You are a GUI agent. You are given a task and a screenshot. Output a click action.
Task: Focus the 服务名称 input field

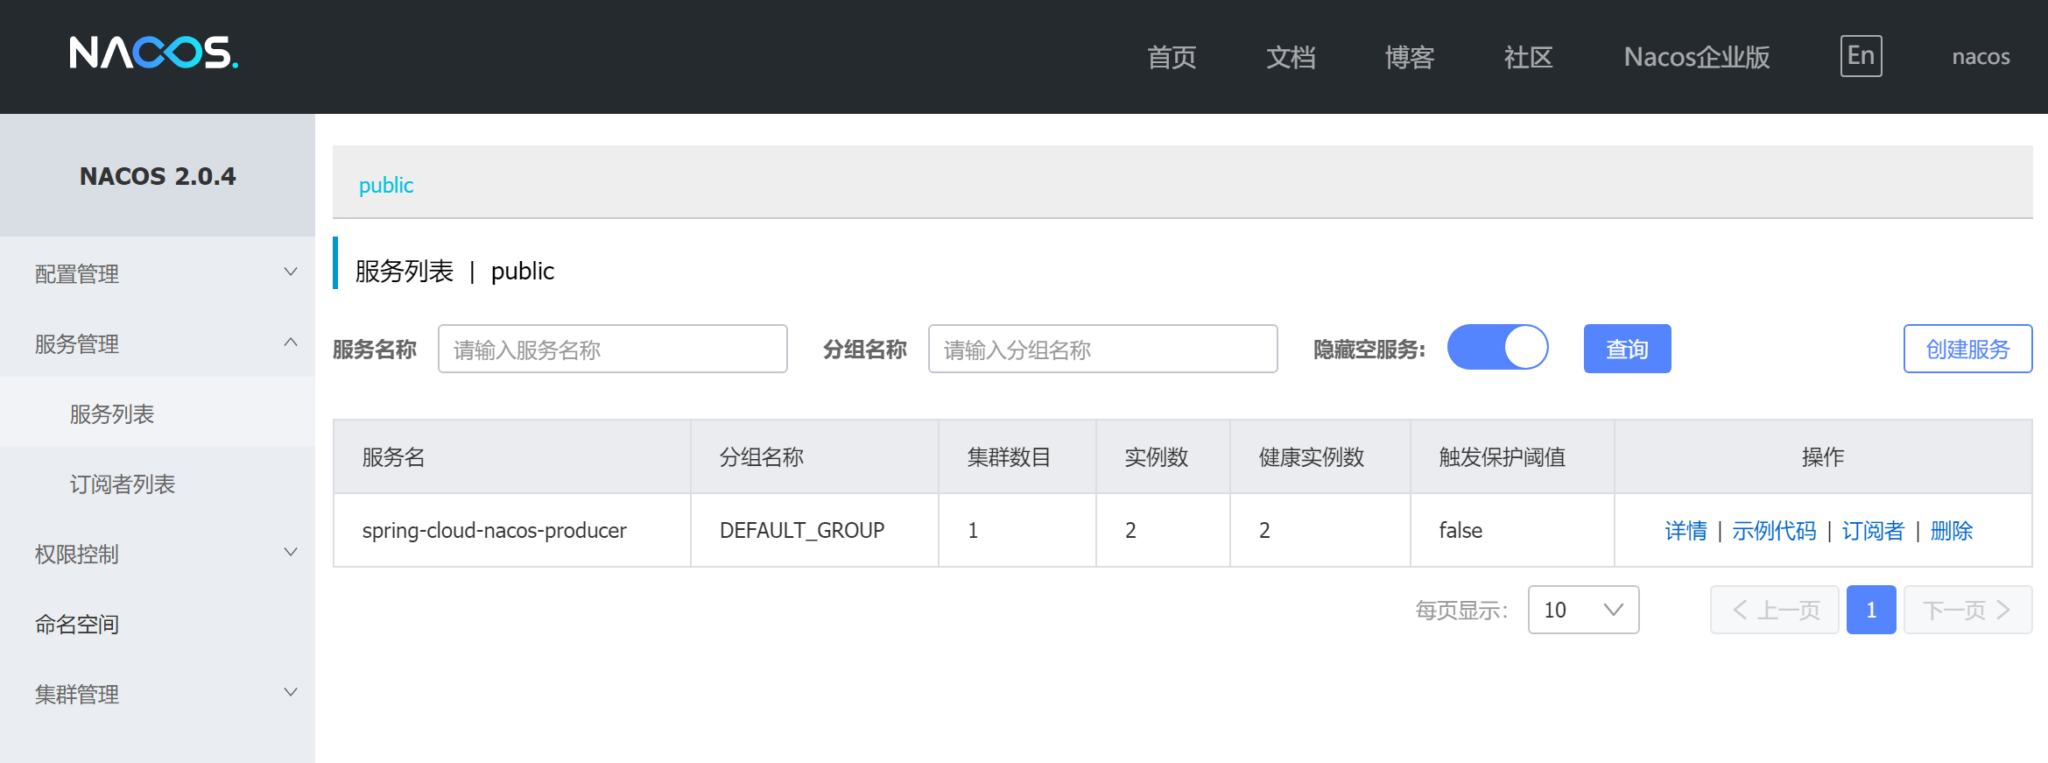click(x=613, y=349)
